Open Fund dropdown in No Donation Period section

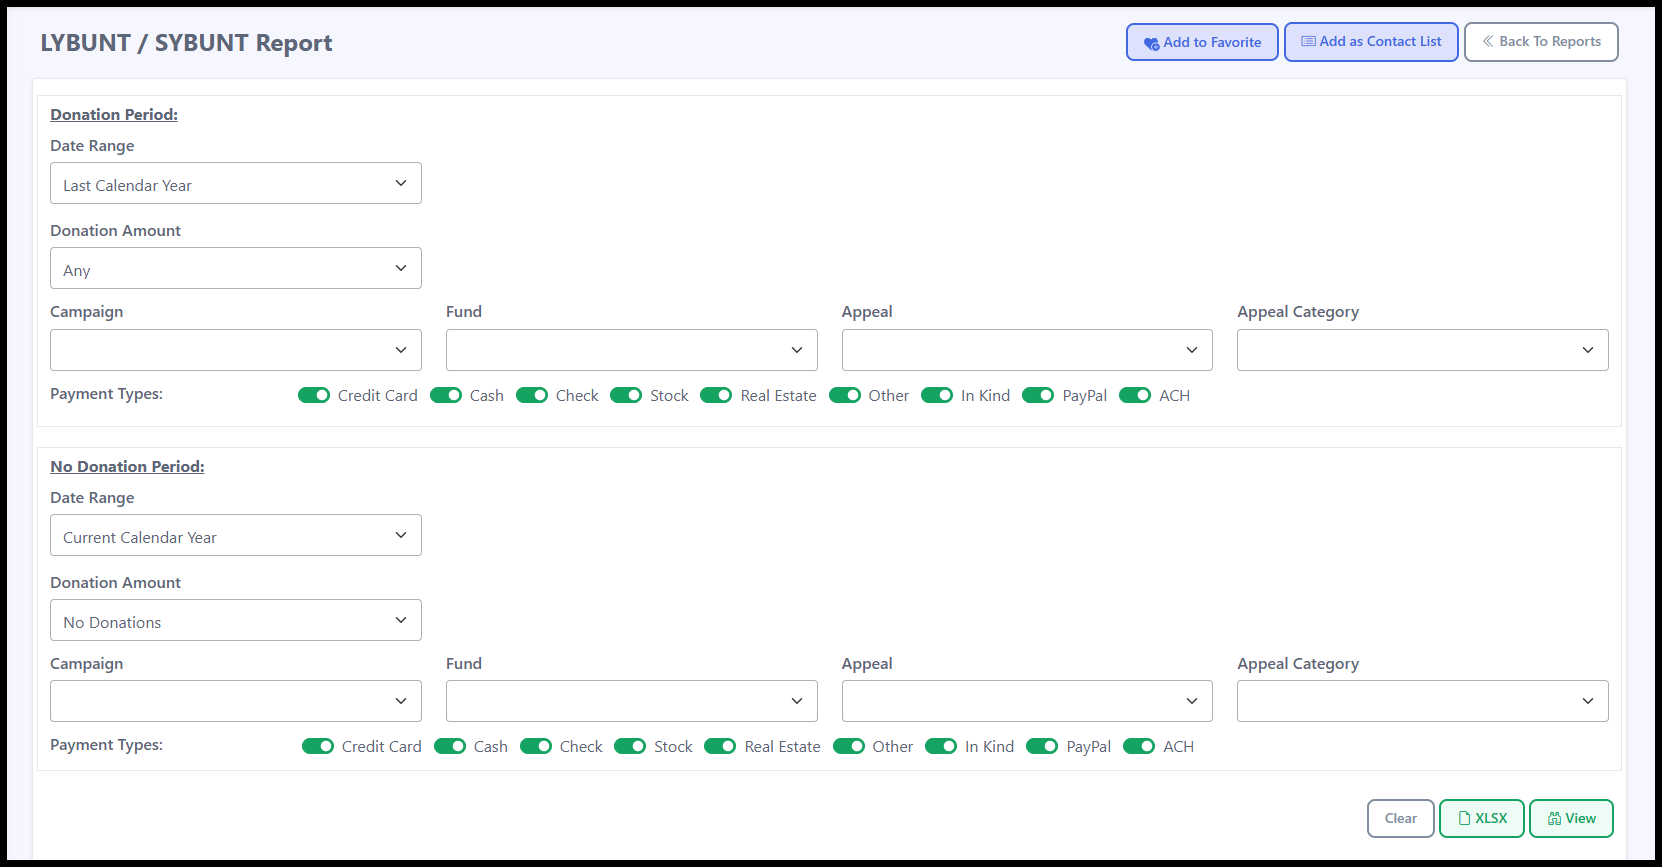pyautogui.click(x=632, y=701)
